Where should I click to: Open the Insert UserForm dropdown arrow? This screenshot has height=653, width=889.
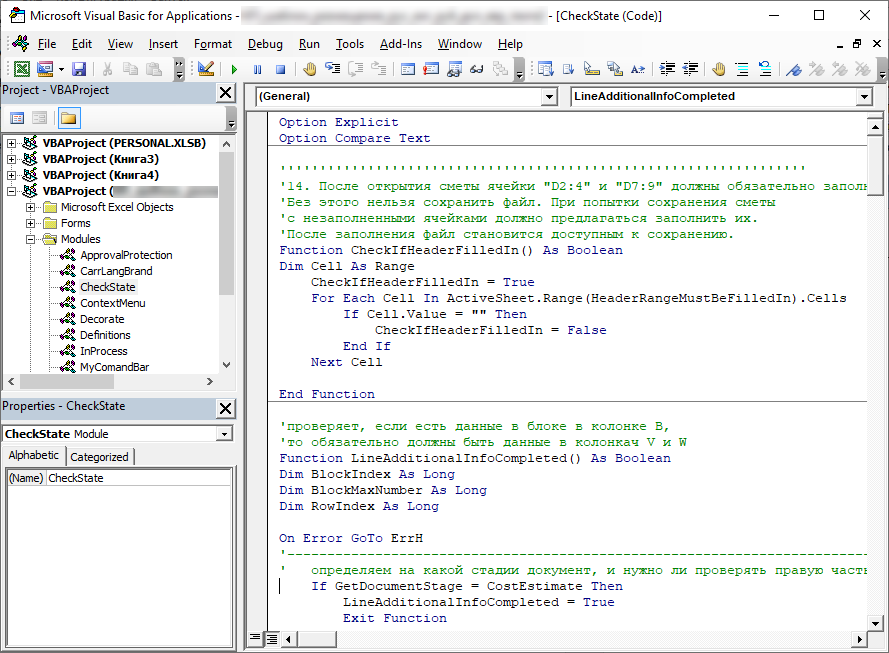(x=61, y=69)
